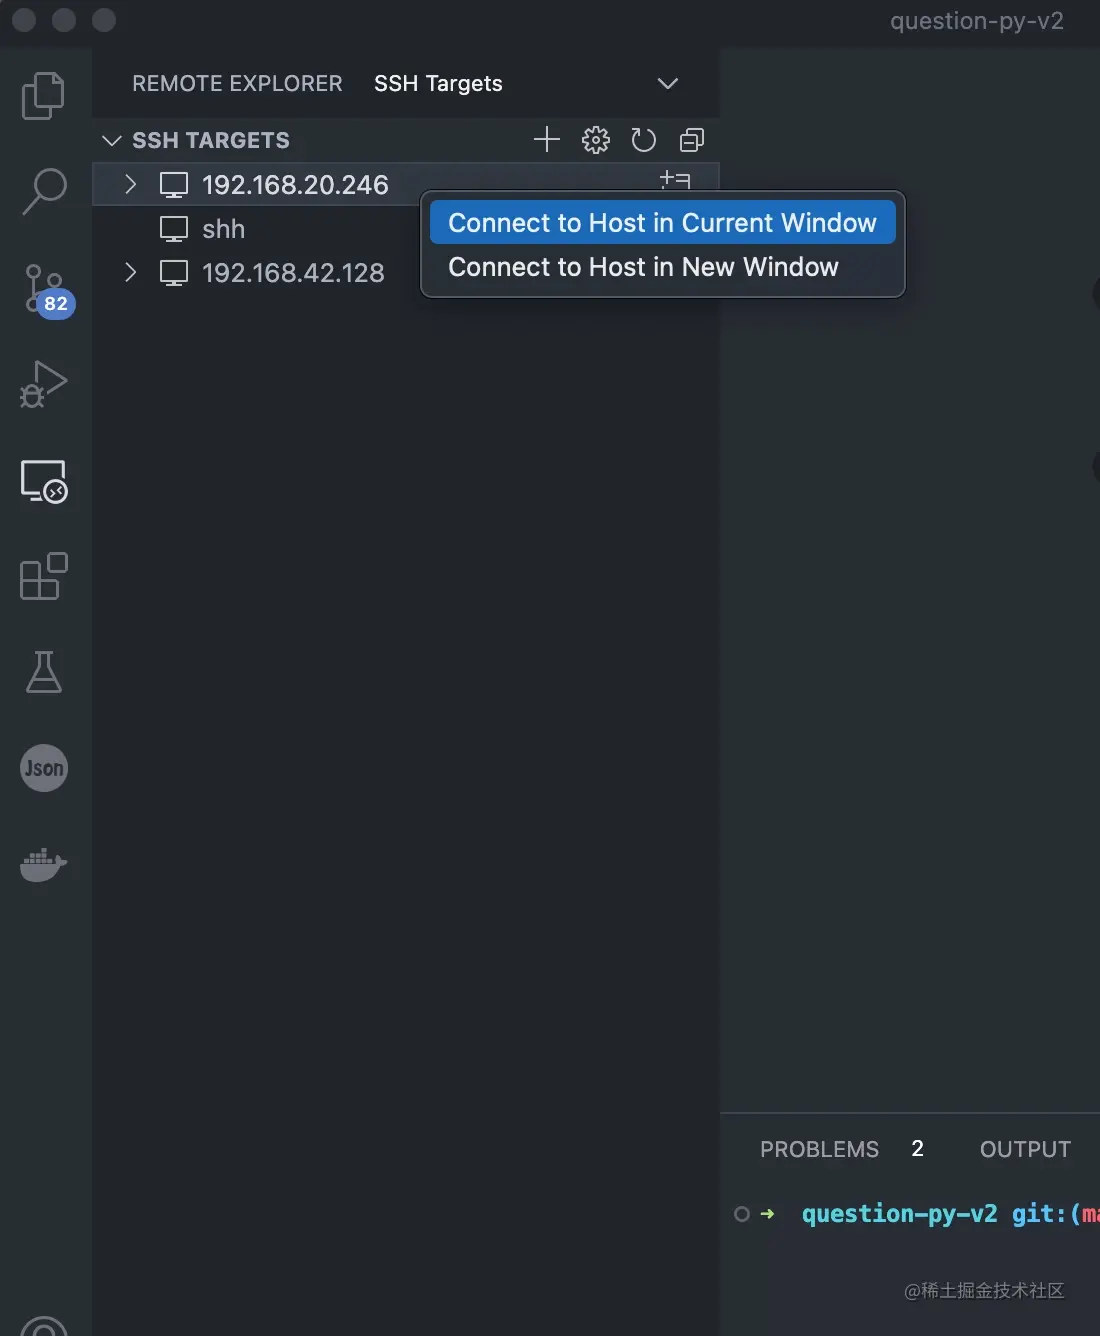Open the Search view icon
This screenshot has width=1100, height=1336.
pyautogui.click(x=44, y=190)
